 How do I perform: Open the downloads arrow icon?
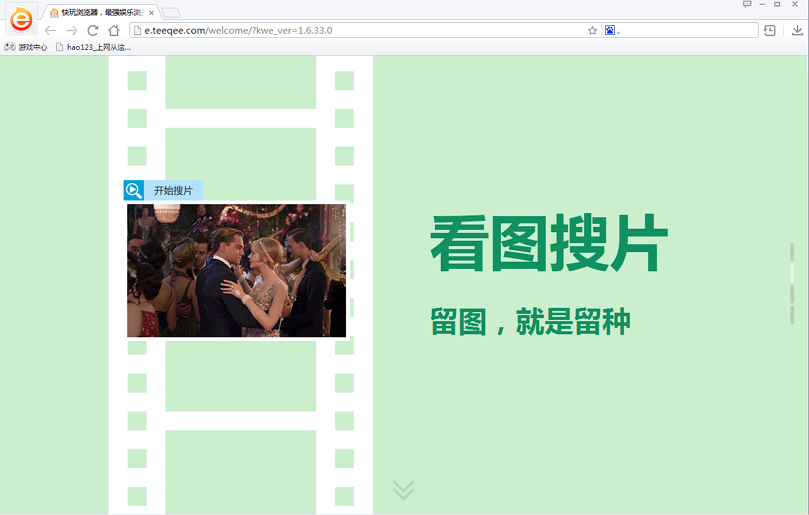click(x=797, y=30)
